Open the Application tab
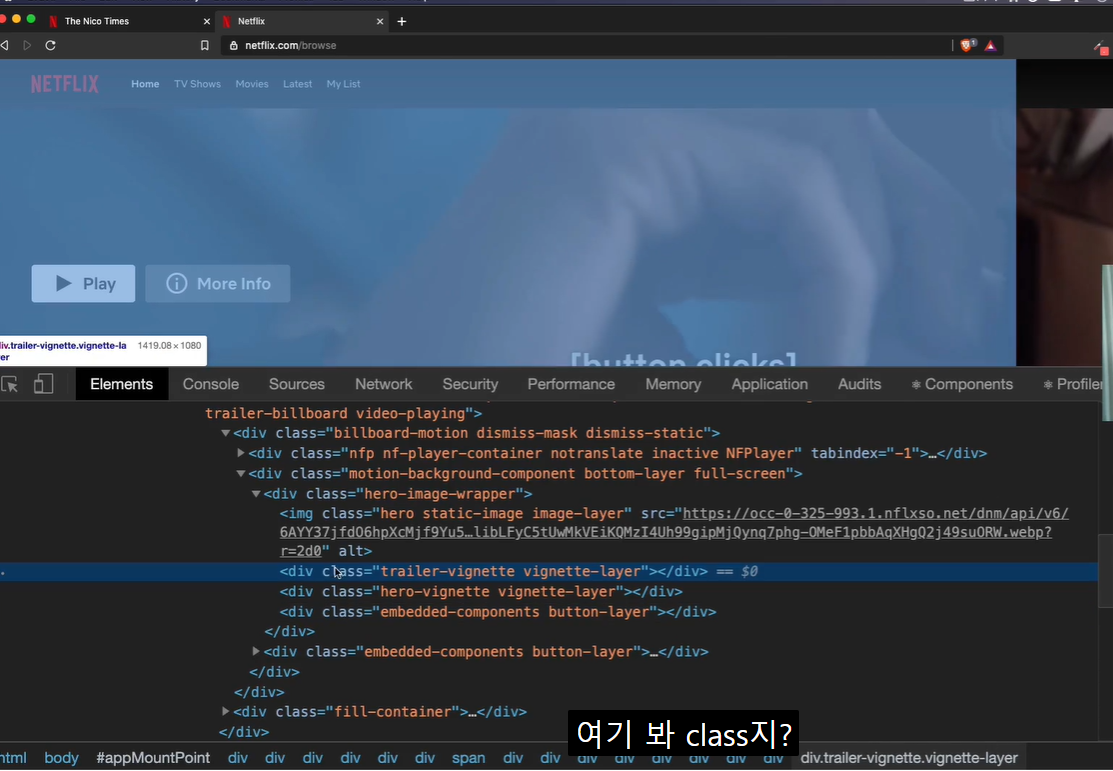This screenshot has height=771, width=1113. [769, 384]
